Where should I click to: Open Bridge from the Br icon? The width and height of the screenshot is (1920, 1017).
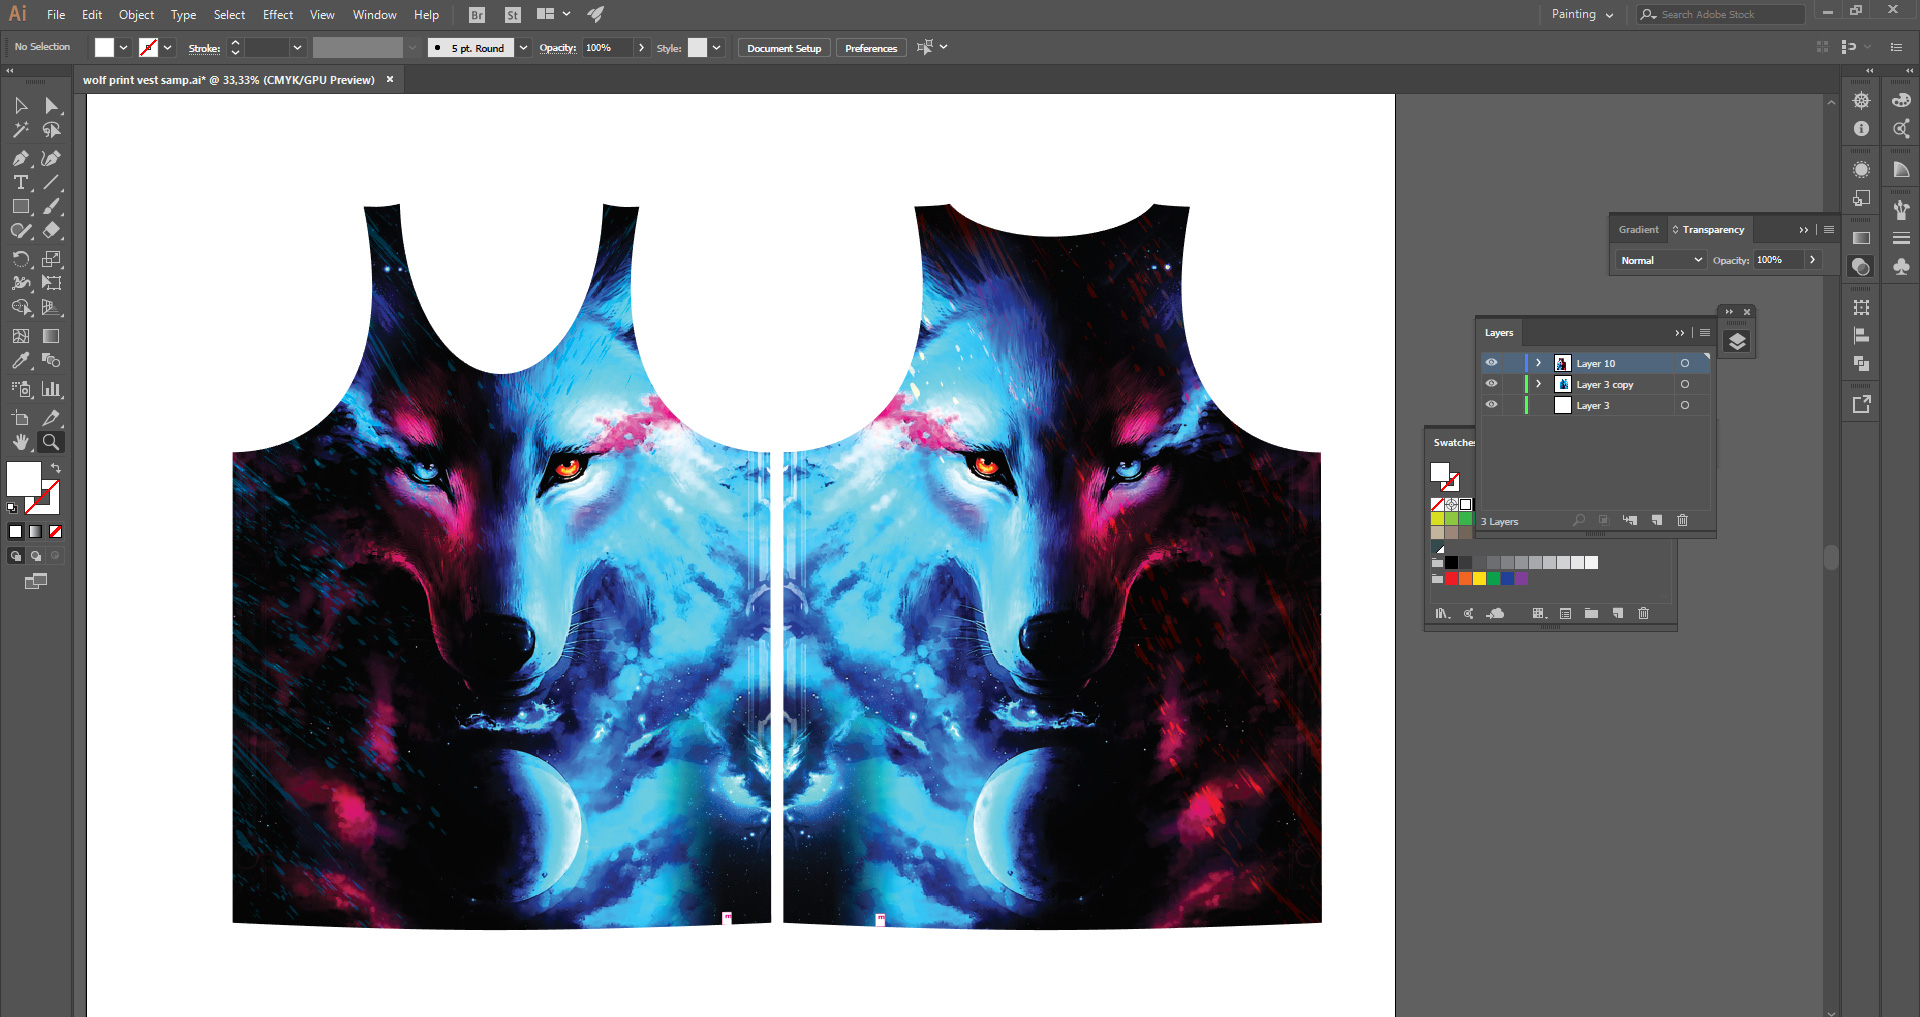477,15
